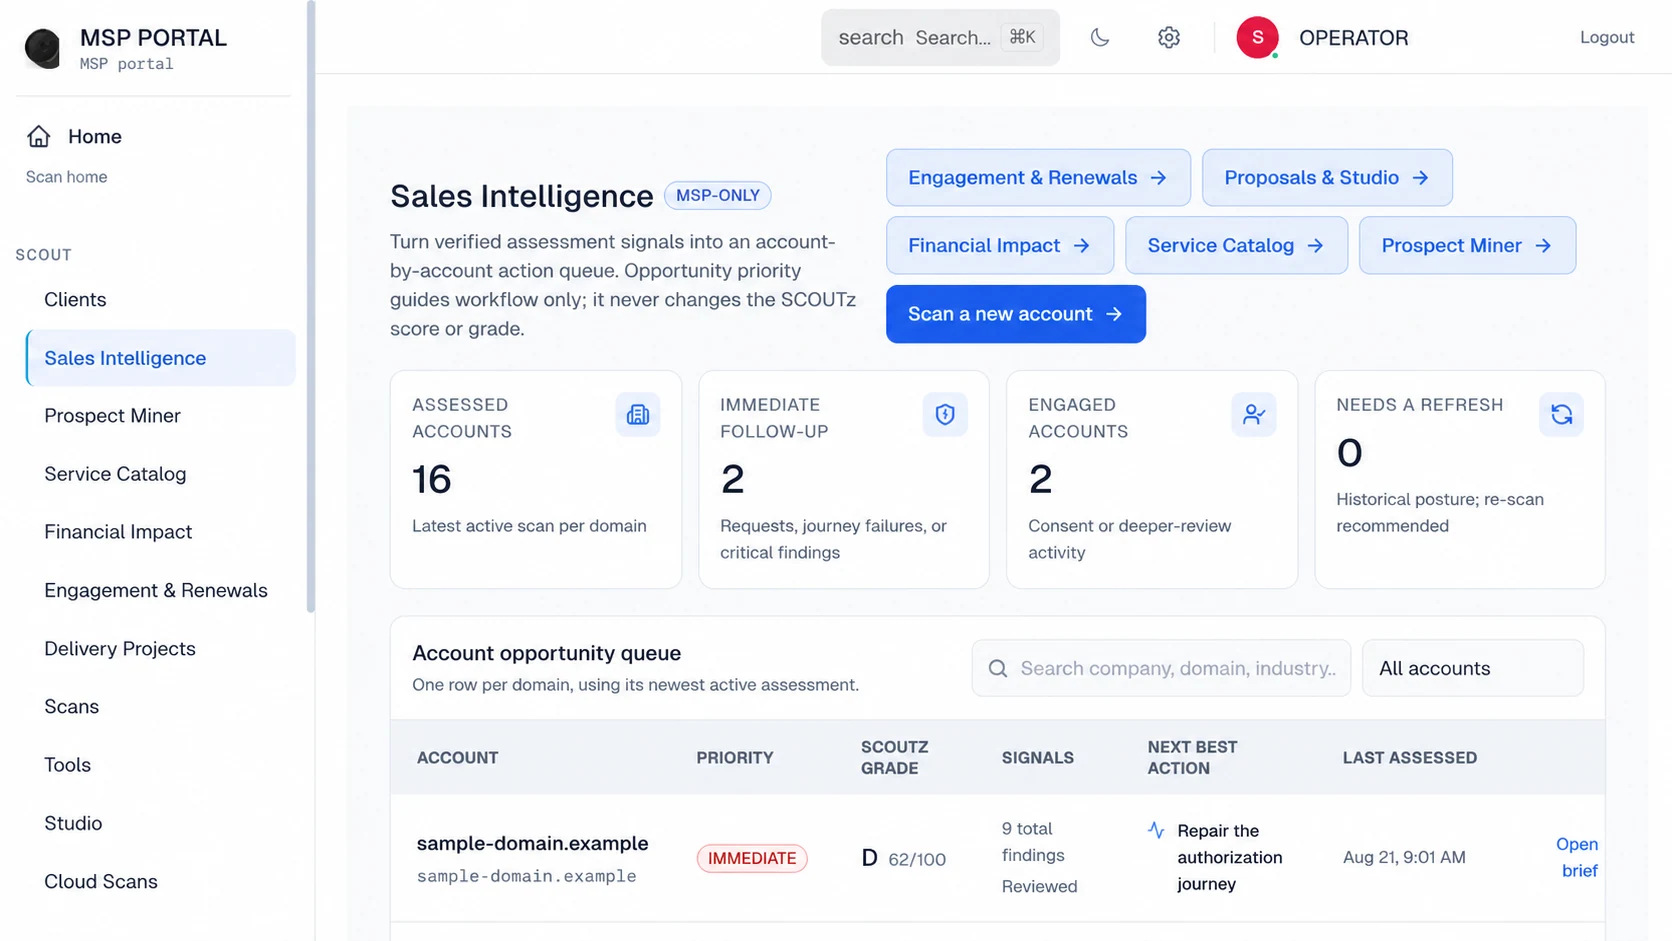Click the IMMEDIATE priority badge
Viewport: 1672px width, 941px height.
tap(752, 858)
